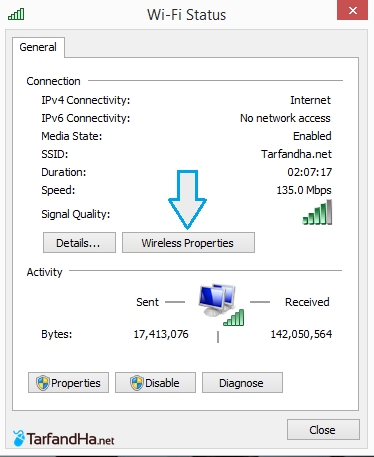Click the sent bytes value 17,413,076
Image resolution: width=374 pixels, height=457 pixels.
click(161, 334)
